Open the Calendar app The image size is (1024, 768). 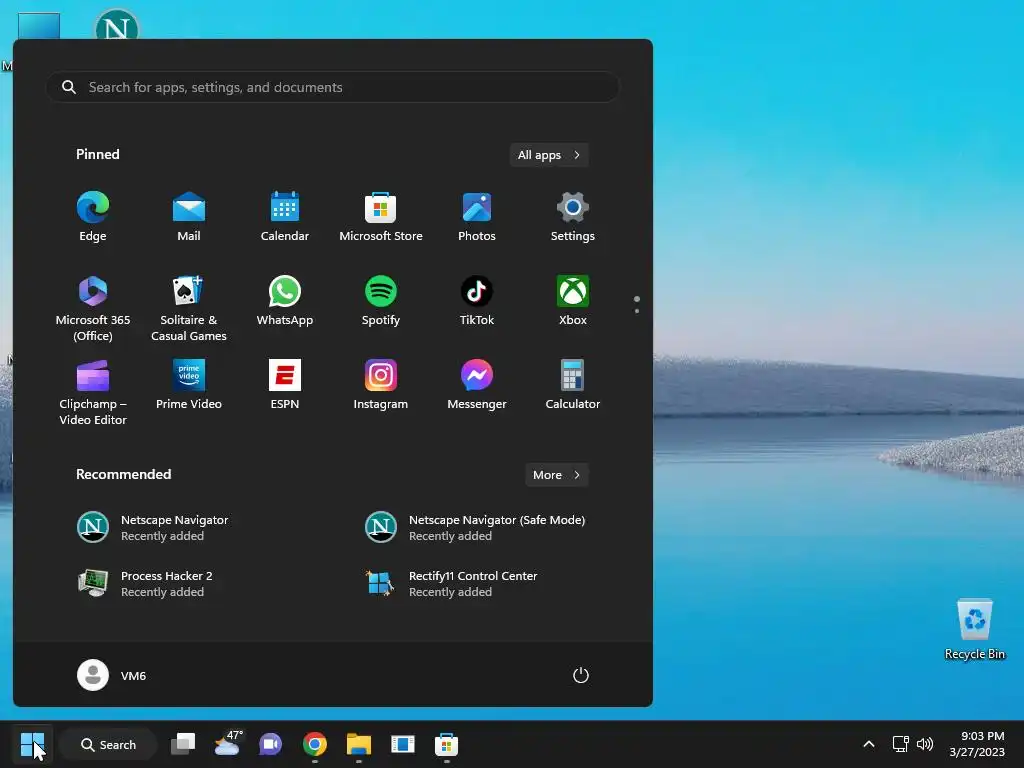point(285,217)
